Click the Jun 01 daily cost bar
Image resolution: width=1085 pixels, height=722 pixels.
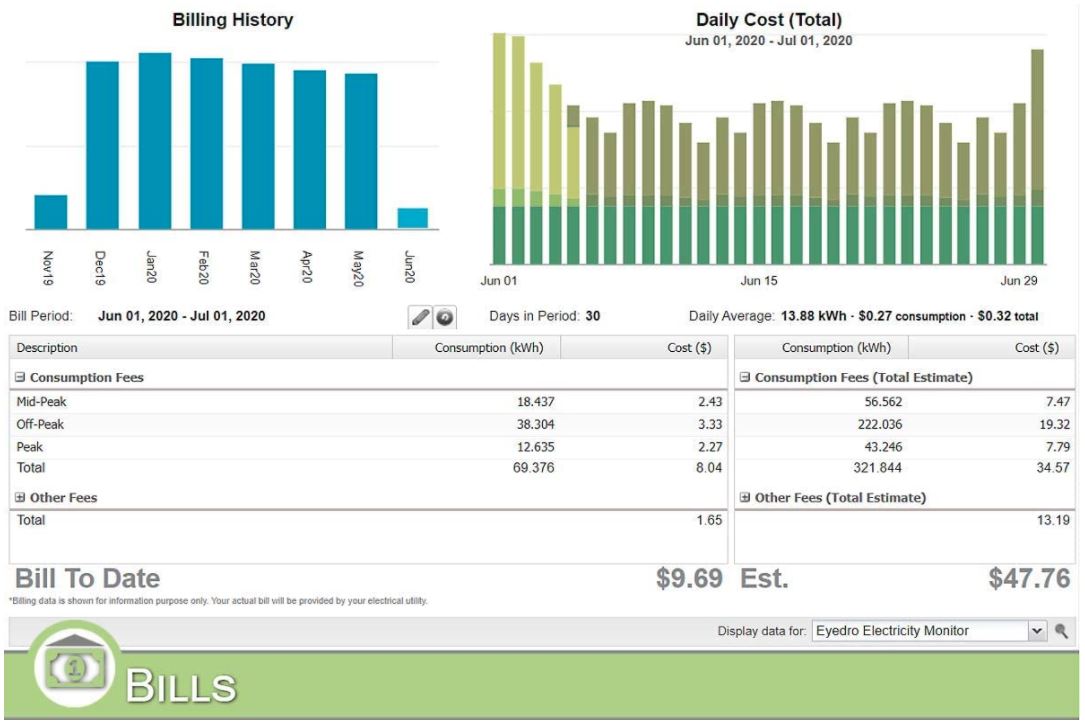[x=499, y=150]
